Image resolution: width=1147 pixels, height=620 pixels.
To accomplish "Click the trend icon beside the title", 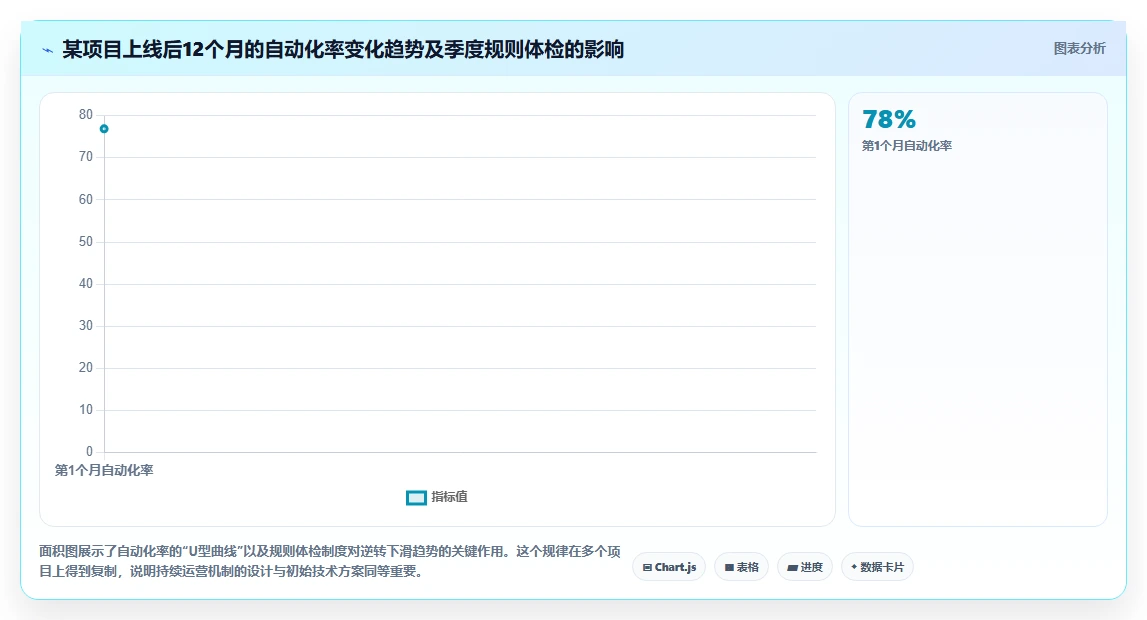I will (48, 50).
